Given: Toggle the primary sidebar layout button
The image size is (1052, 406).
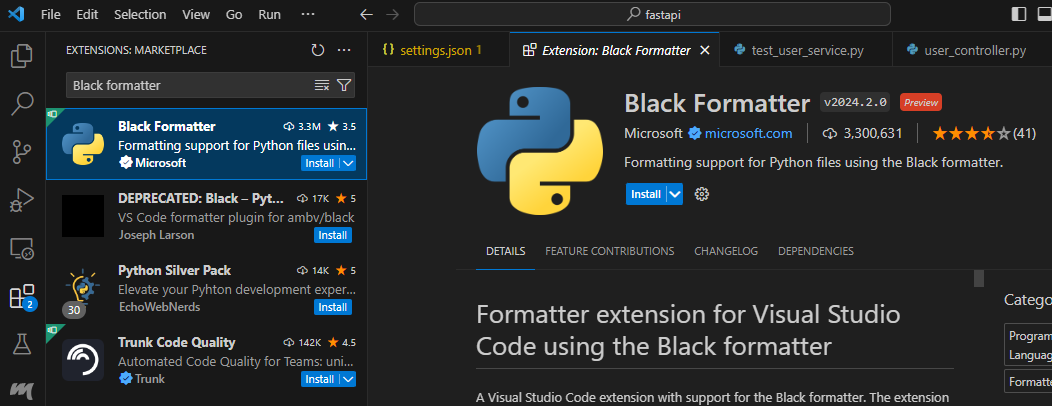Looking at the screenshot, I should [x=1019, y=15].
